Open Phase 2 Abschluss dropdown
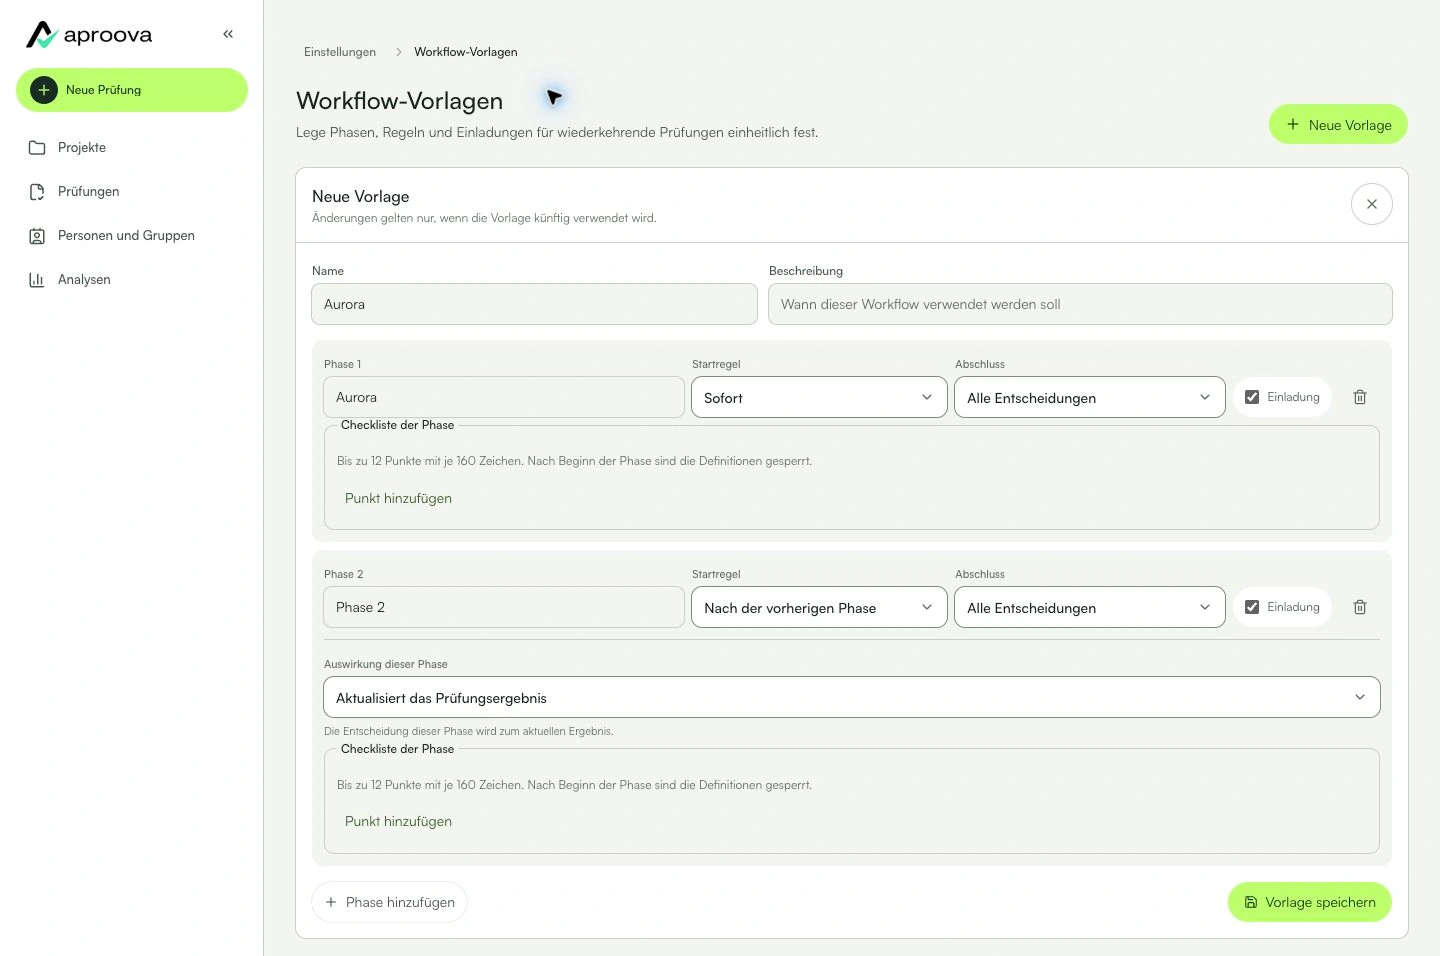Image resolution: width=1440 pixels, height=956 pixels. coord(1090,607)
